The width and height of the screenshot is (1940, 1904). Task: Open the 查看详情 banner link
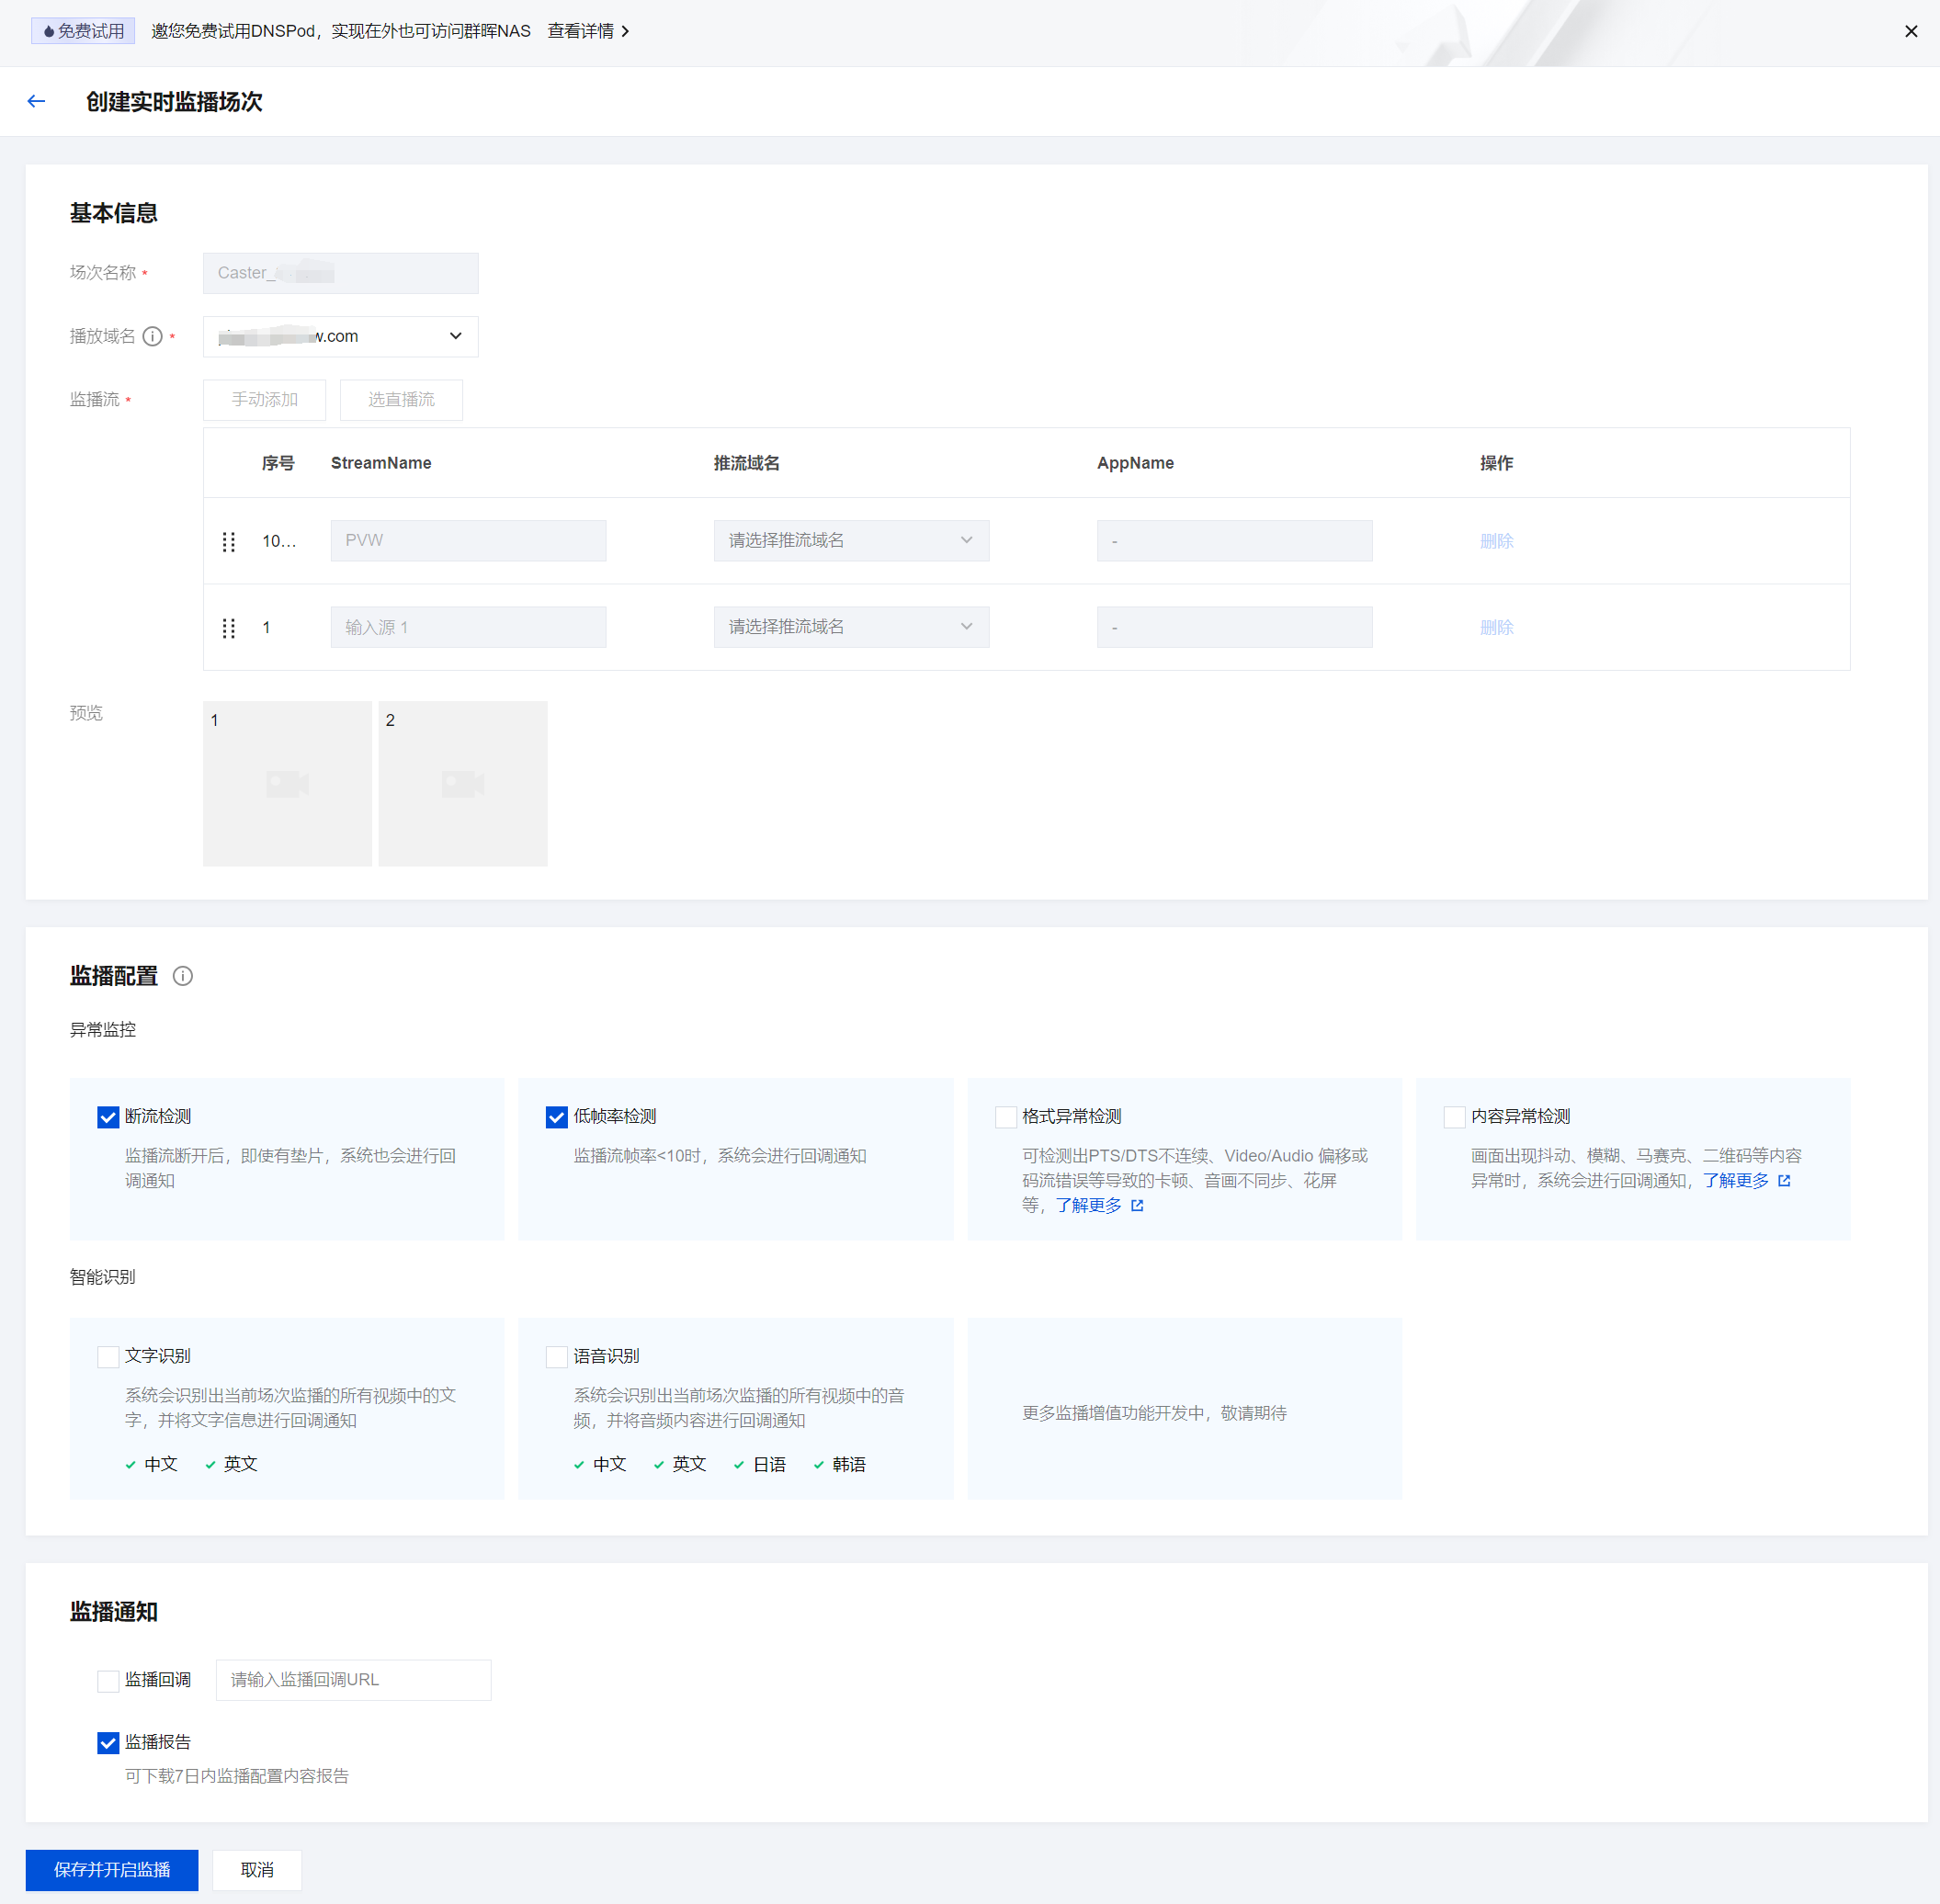(x=588, y=31)
